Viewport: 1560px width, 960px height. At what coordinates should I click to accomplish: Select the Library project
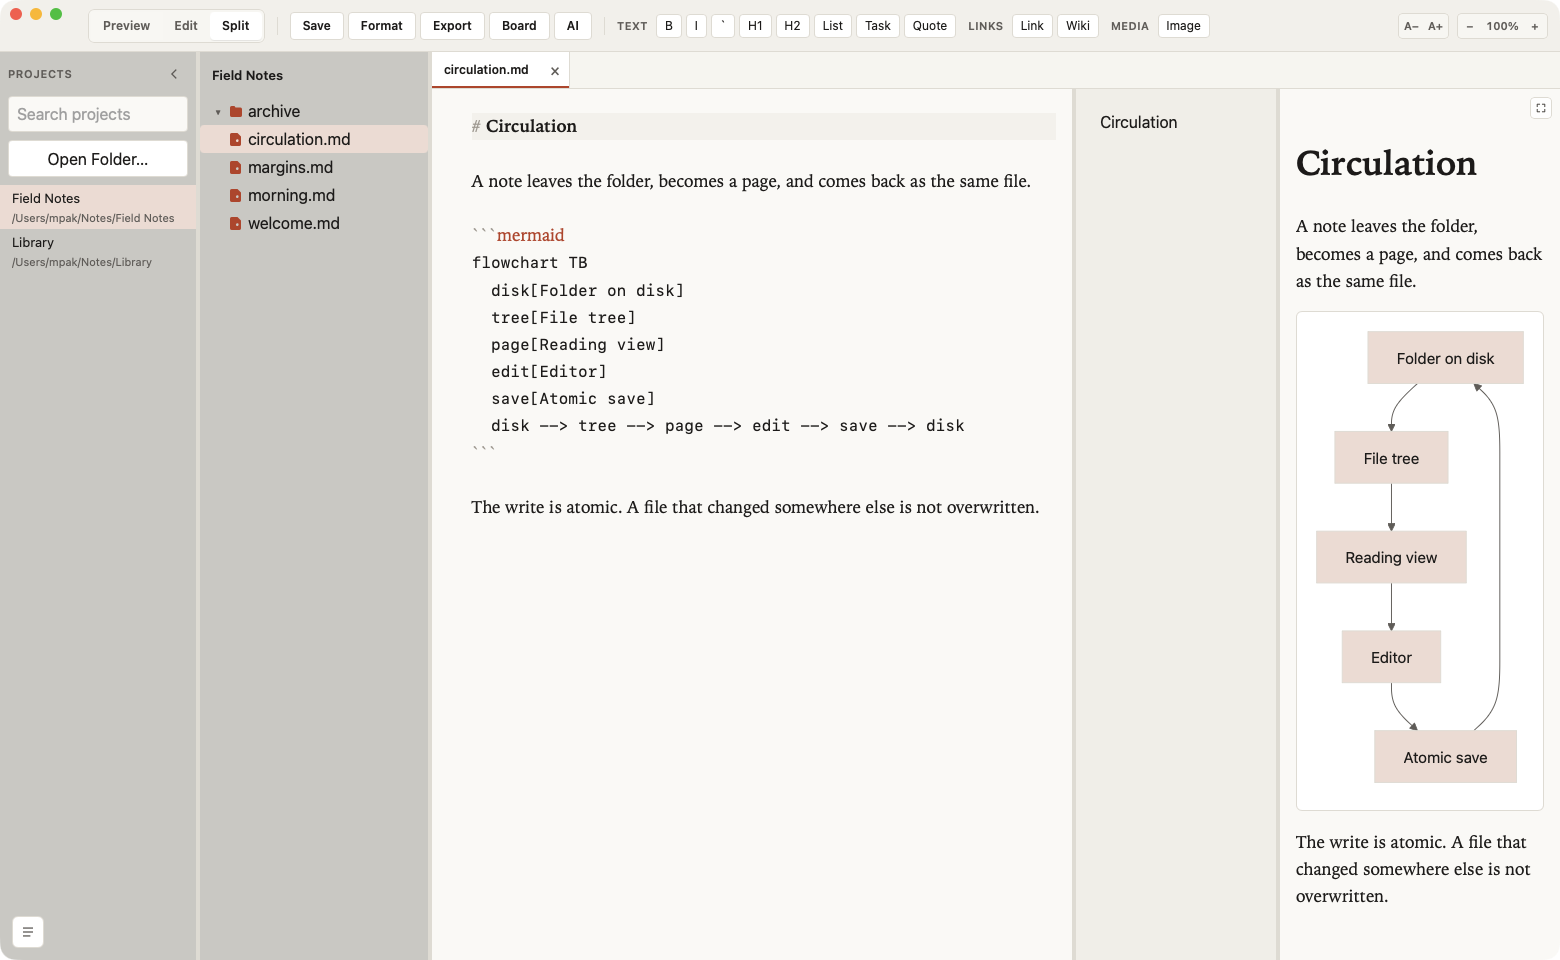coord(98,251)
